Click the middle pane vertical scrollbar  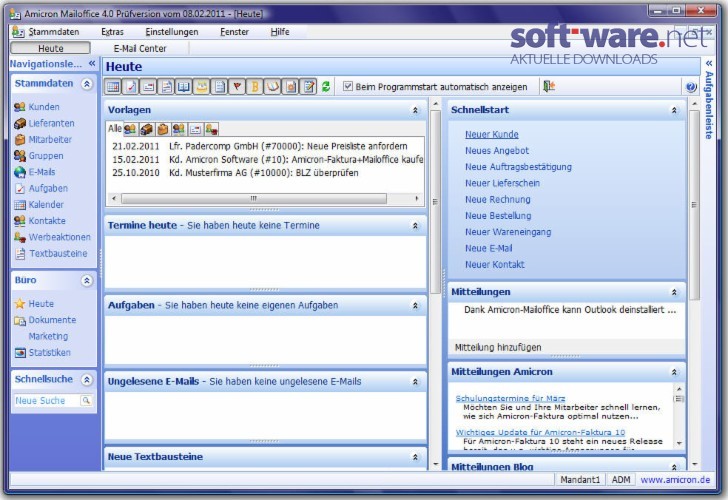pyautogui.click(x=435, y=202)
